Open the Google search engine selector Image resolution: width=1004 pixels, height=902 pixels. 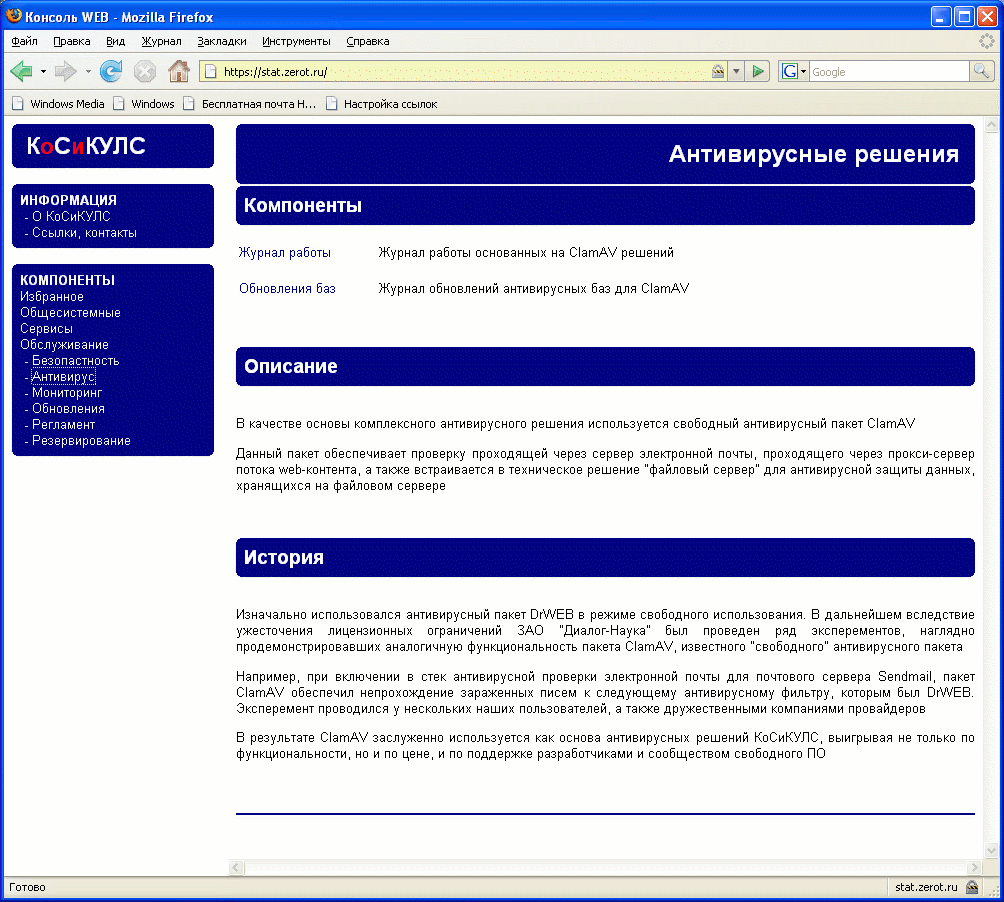click(793, 72)
